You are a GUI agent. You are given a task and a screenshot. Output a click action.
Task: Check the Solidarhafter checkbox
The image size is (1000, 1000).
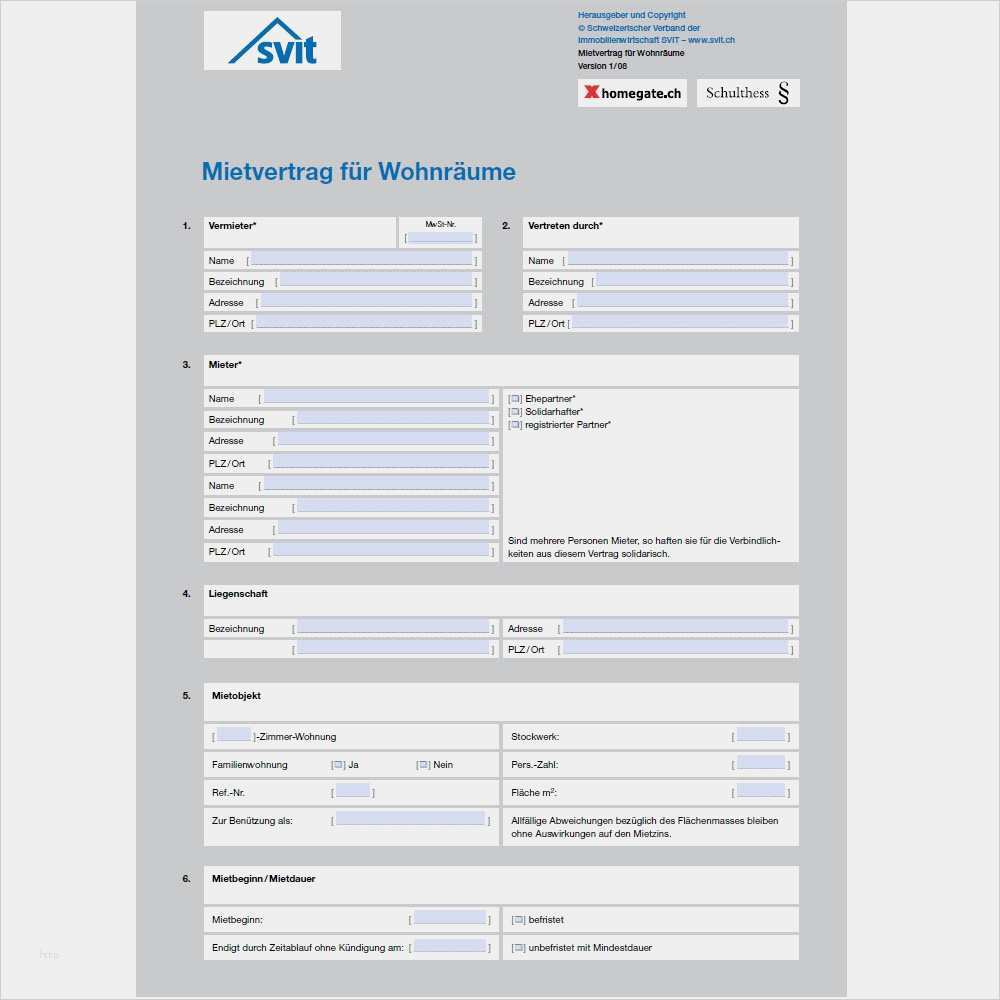click(x=515, y=412)
